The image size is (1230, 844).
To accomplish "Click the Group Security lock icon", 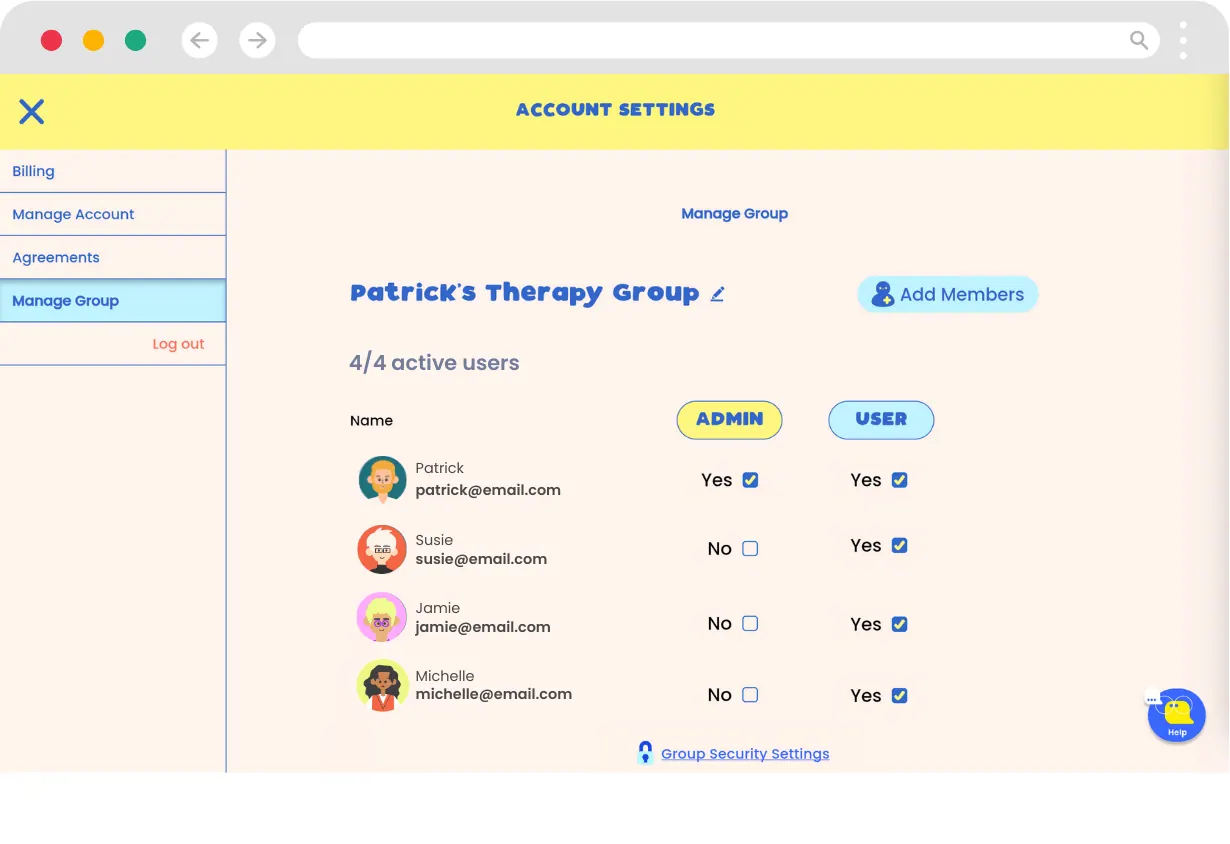I will (645, 753).
